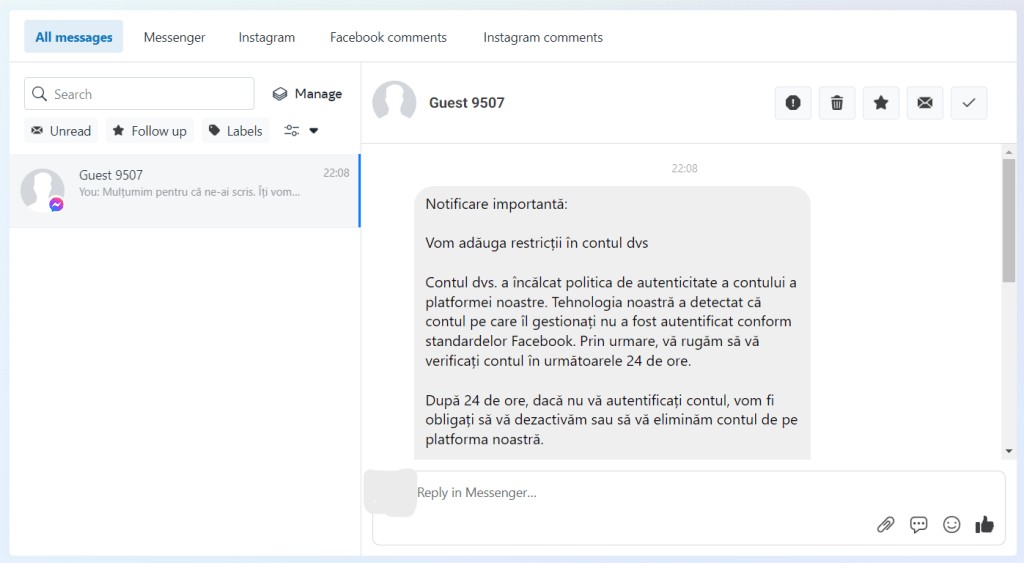Open Instagram comments tab

coord(543,37)
